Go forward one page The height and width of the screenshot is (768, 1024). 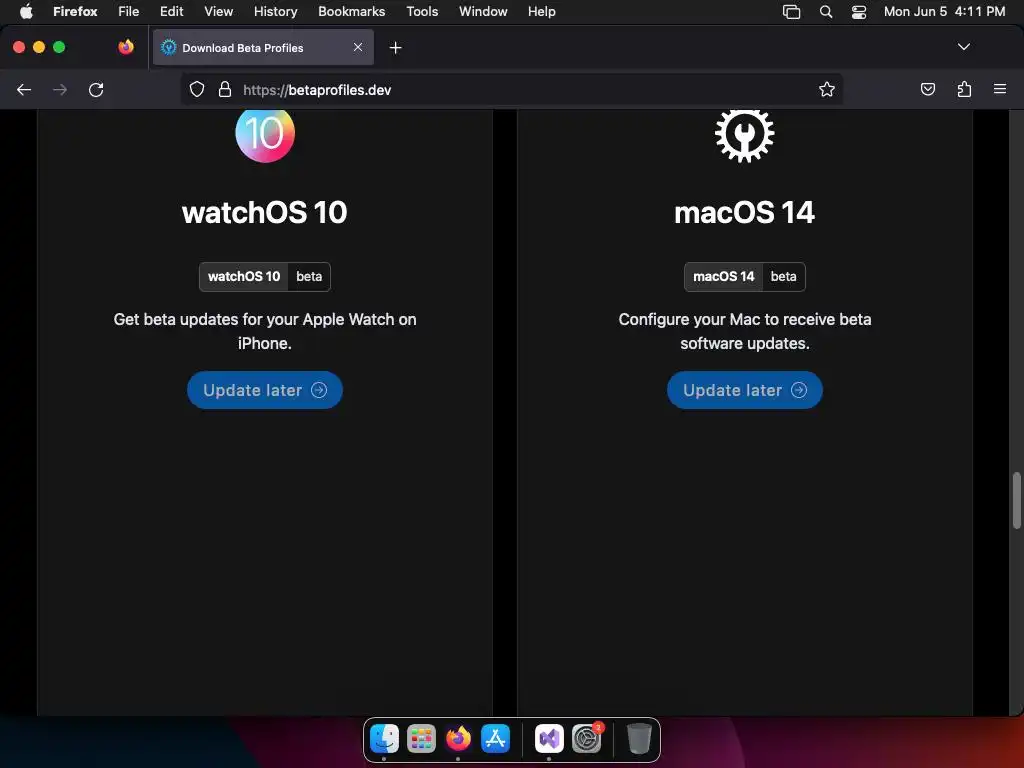tap(60, 89)
